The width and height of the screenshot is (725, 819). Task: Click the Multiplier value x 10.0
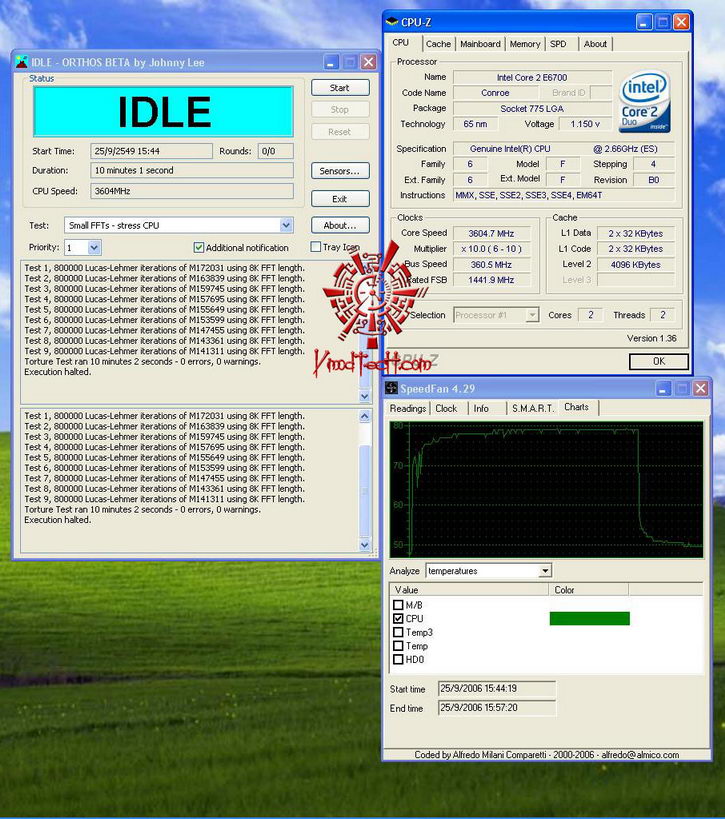[x=492, y=249]
